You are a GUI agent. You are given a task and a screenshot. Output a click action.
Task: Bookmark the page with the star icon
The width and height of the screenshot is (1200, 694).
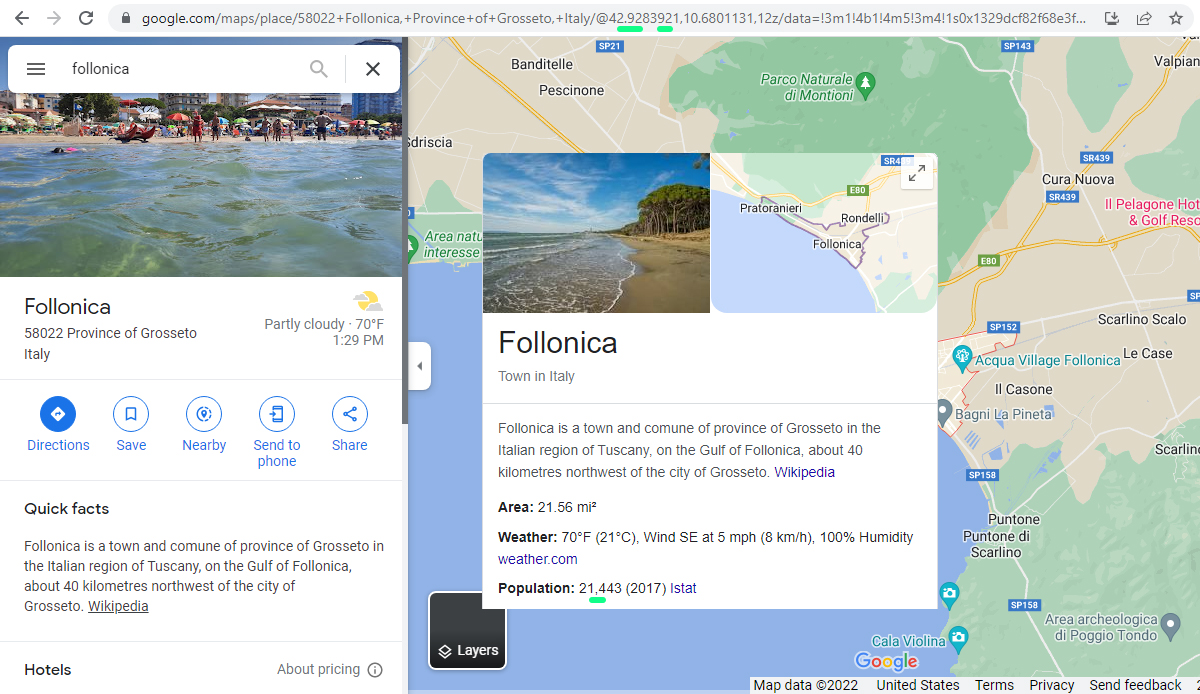(1175, 18)
